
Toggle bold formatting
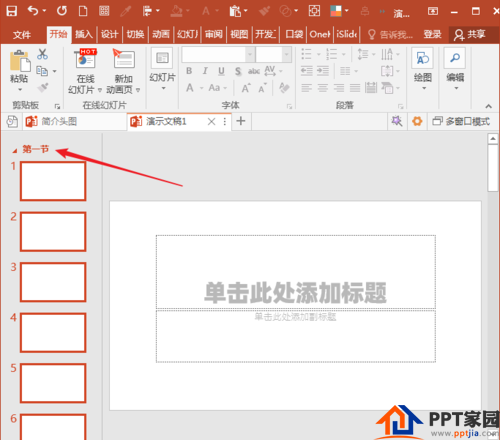[189, 71]
